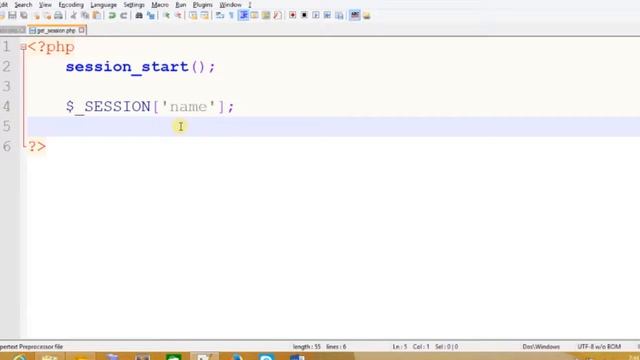Image resolution: width=640 pixels, height=360 pixels.
Task: Click the Redo arrow icon
Action: [123, 16]
